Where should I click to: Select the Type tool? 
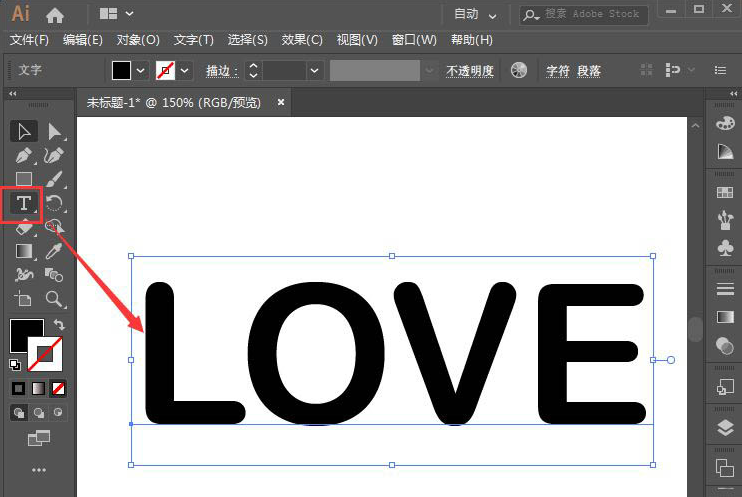[23, 204]
